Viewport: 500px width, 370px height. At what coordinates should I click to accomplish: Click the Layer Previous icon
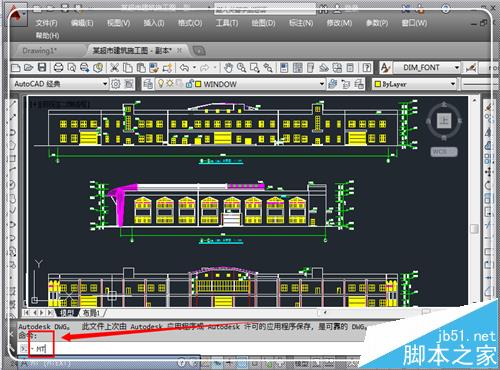pyautogui.click(x=346, y=84)
